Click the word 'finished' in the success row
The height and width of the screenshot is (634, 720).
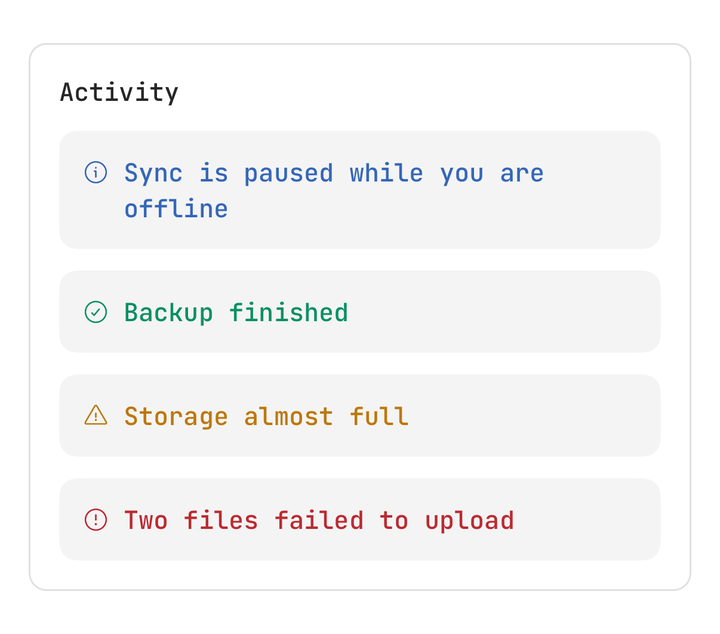pos(288,313)
